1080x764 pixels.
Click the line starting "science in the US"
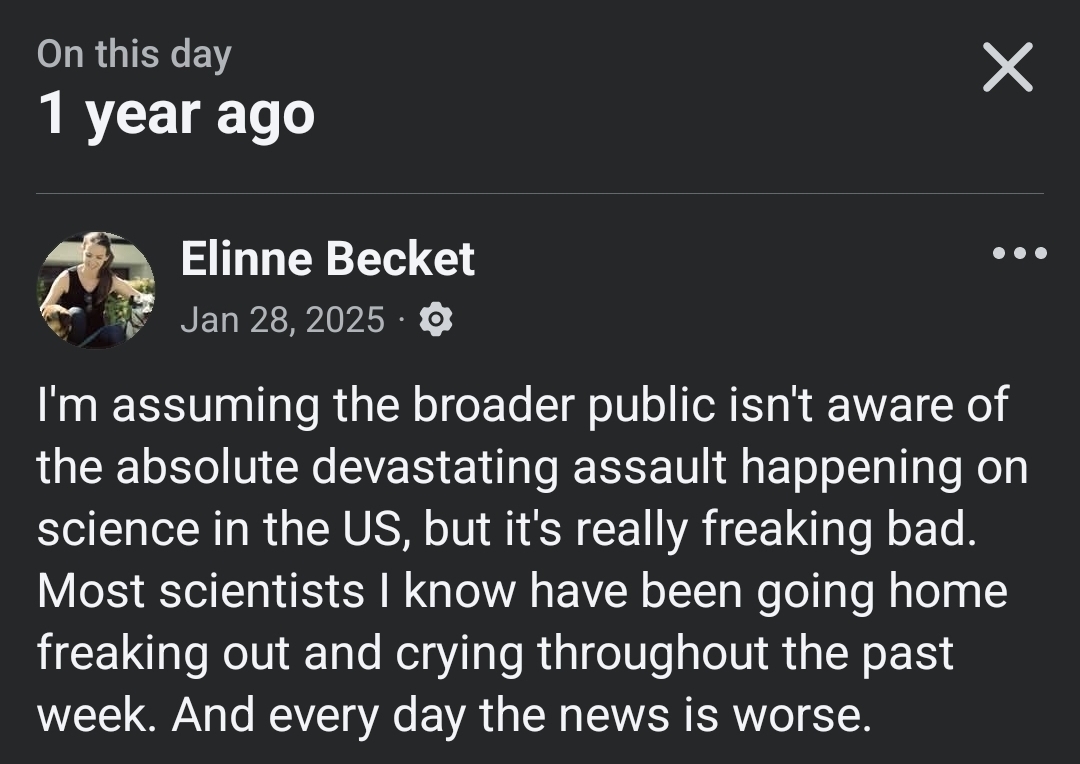click(x=505, y=529)
